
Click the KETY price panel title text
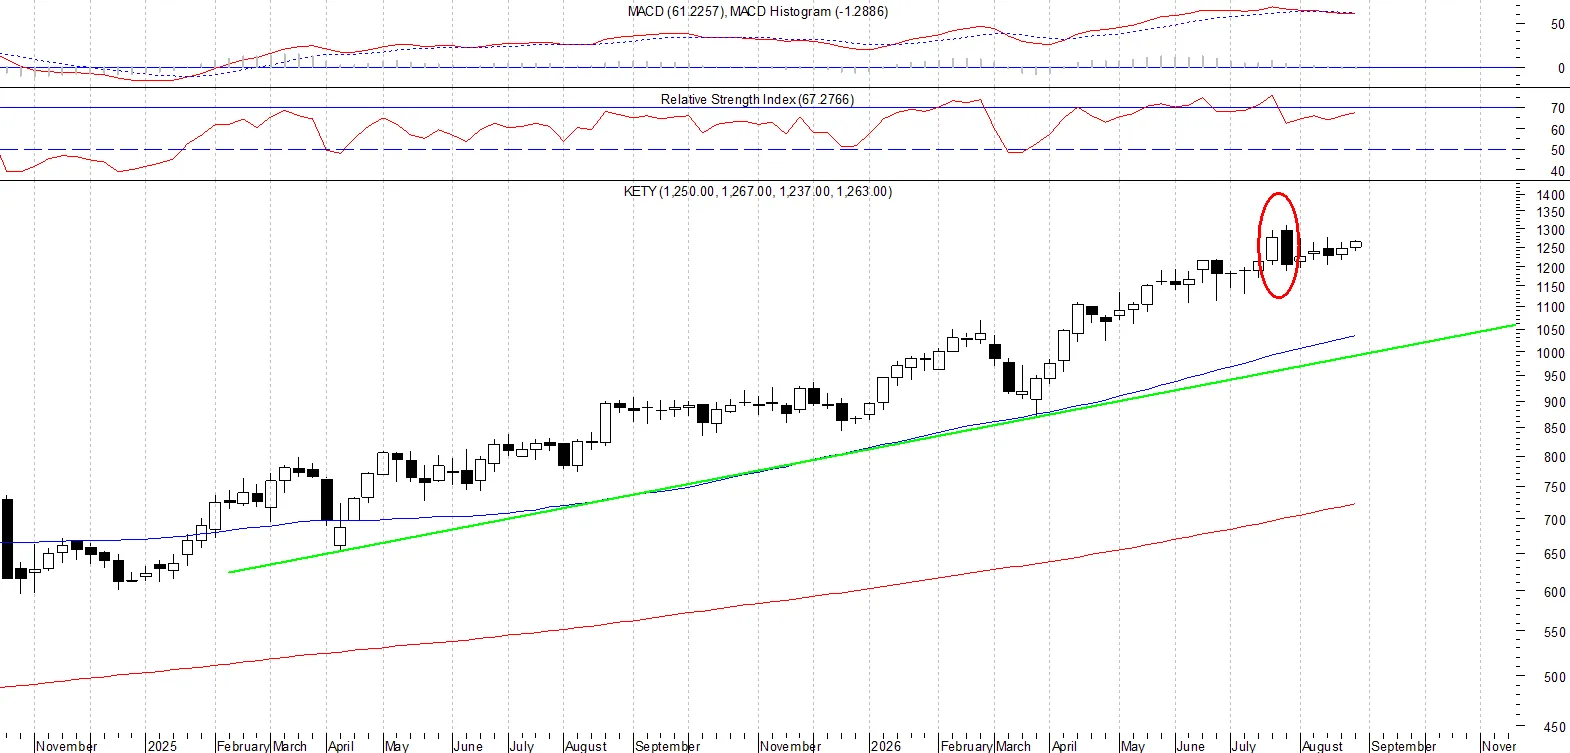click(757, 191)
